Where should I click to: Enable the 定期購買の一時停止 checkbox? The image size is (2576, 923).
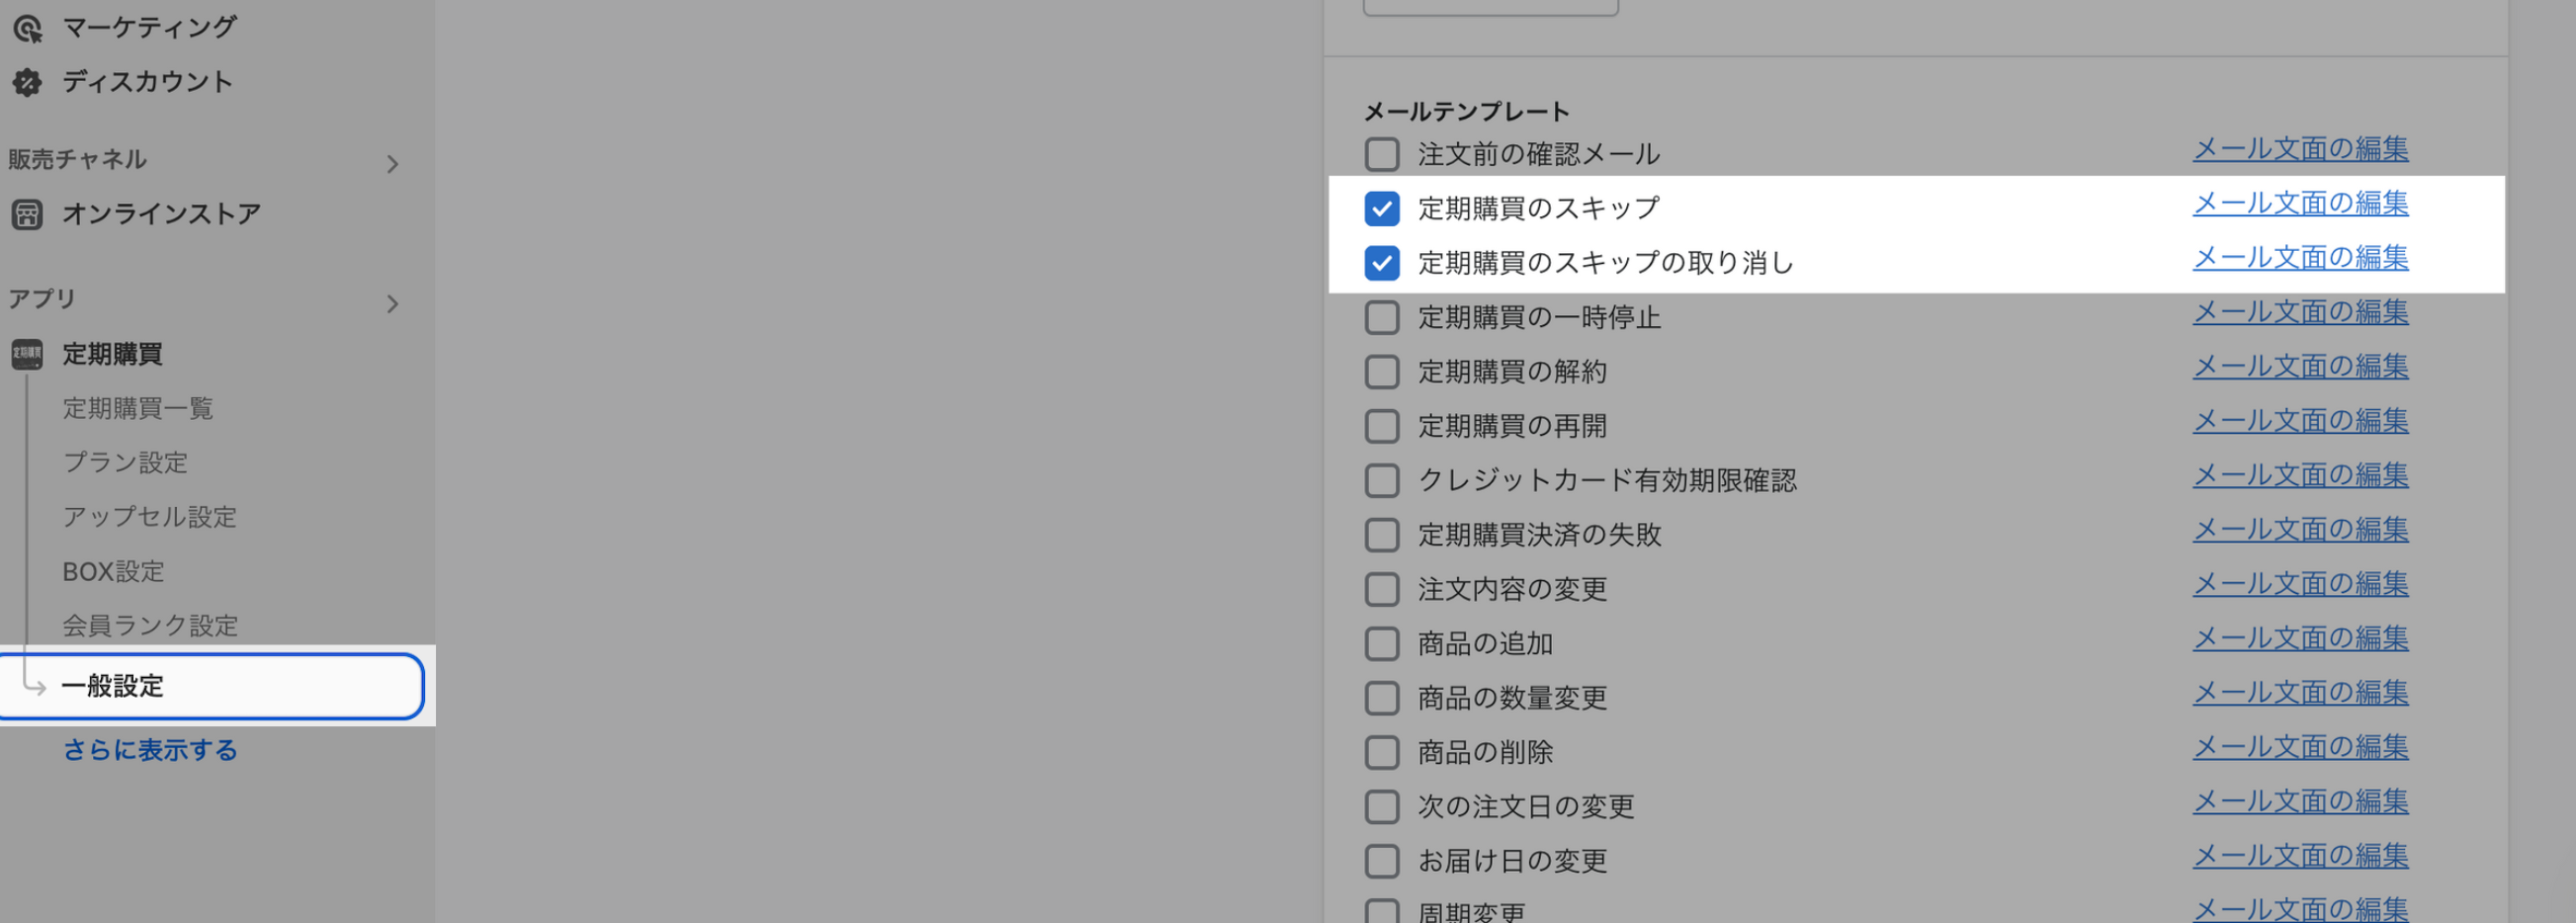(x=1381, y=318)
